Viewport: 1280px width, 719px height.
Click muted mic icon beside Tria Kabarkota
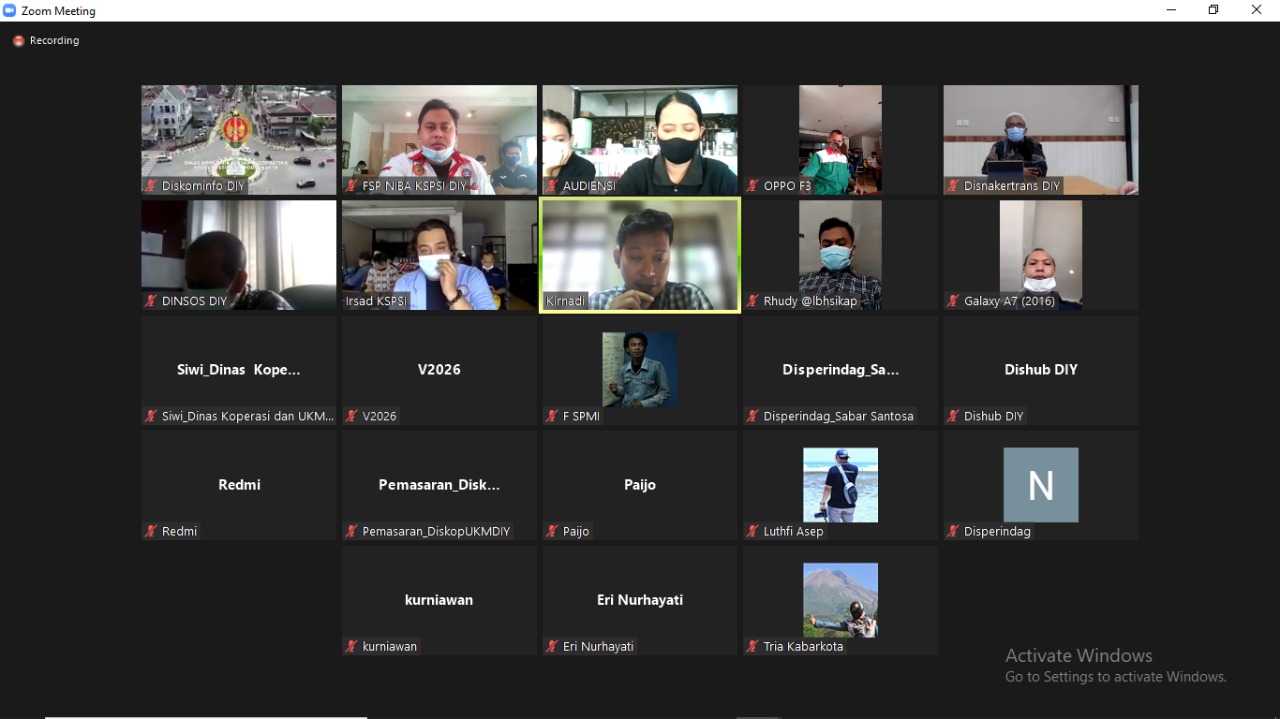pos(753,647)
